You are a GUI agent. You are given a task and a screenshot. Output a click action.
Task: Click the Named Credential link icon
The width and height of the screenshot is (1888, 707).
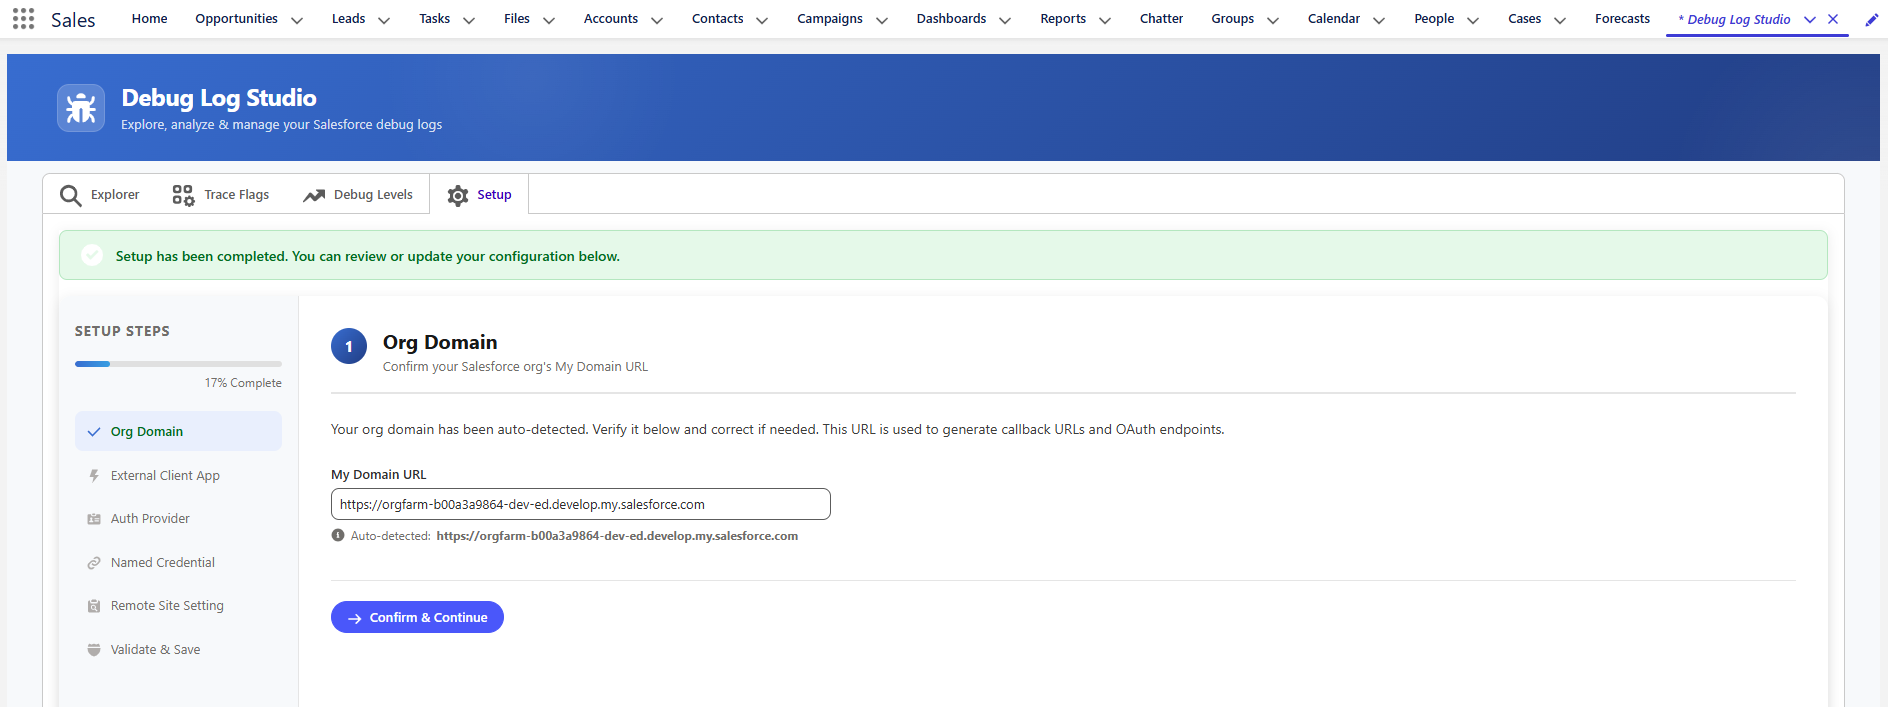tap(94, 563)
